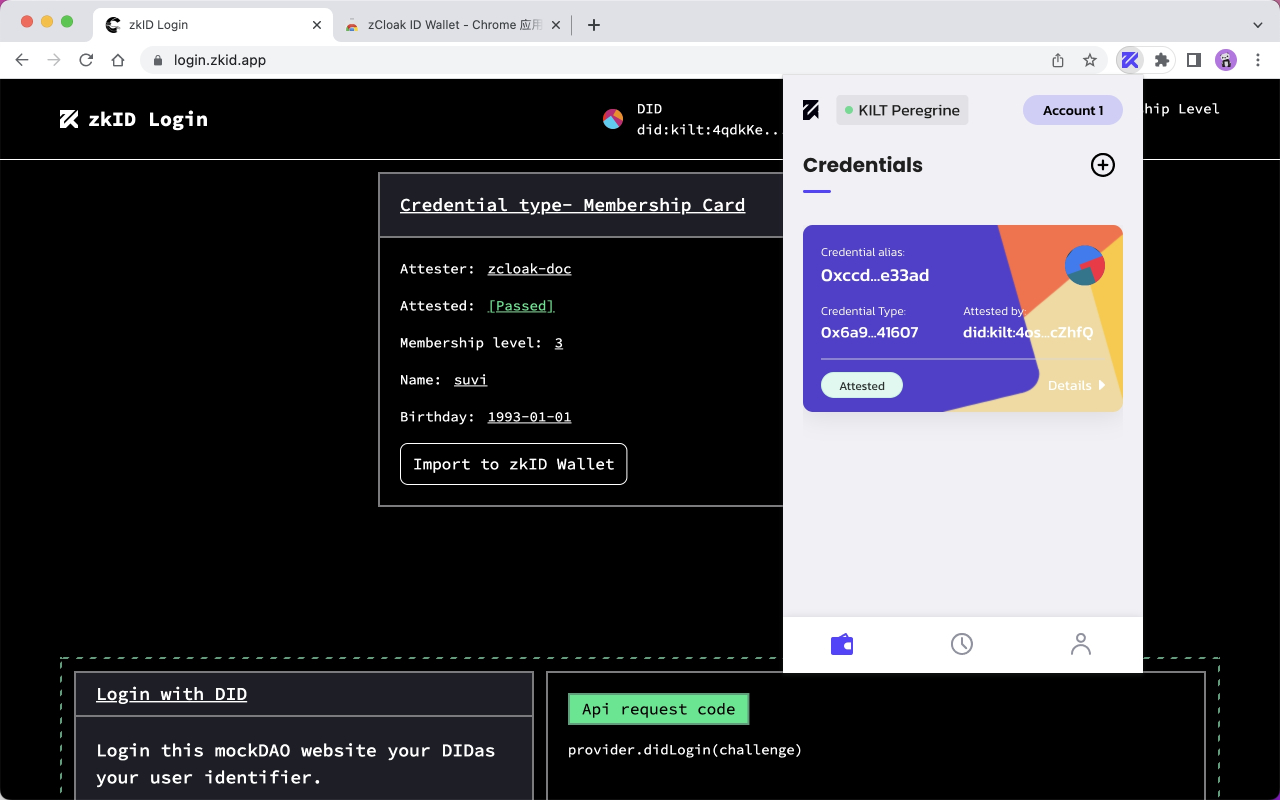Click the DID avatar icon in header
The height and width of the screenshot is (800, 1280).
pos(613,119)
